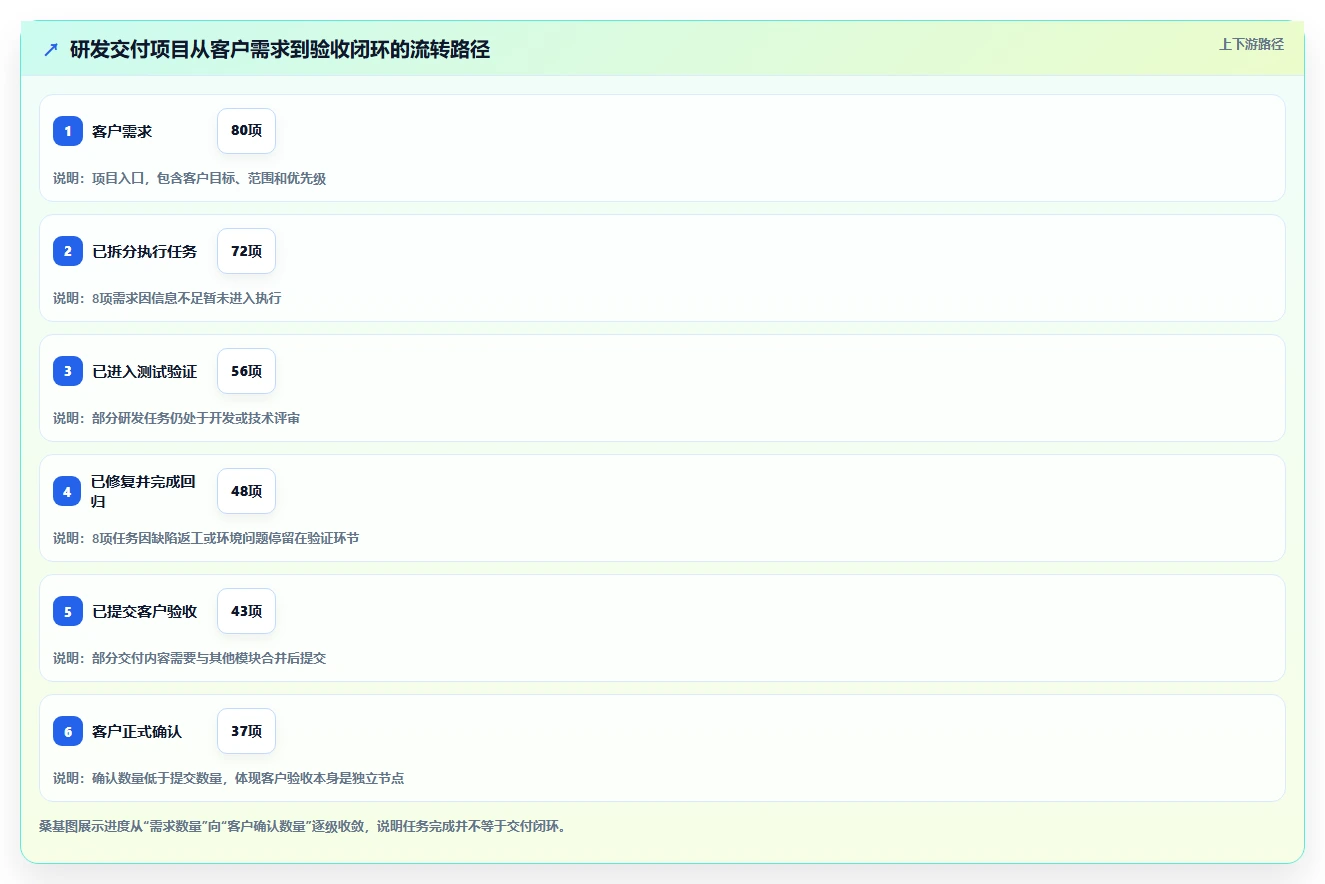The width and height of the screenshot is (1325, 884).
Task: Click the 37项 value pill
Action: tap(246, 731)
